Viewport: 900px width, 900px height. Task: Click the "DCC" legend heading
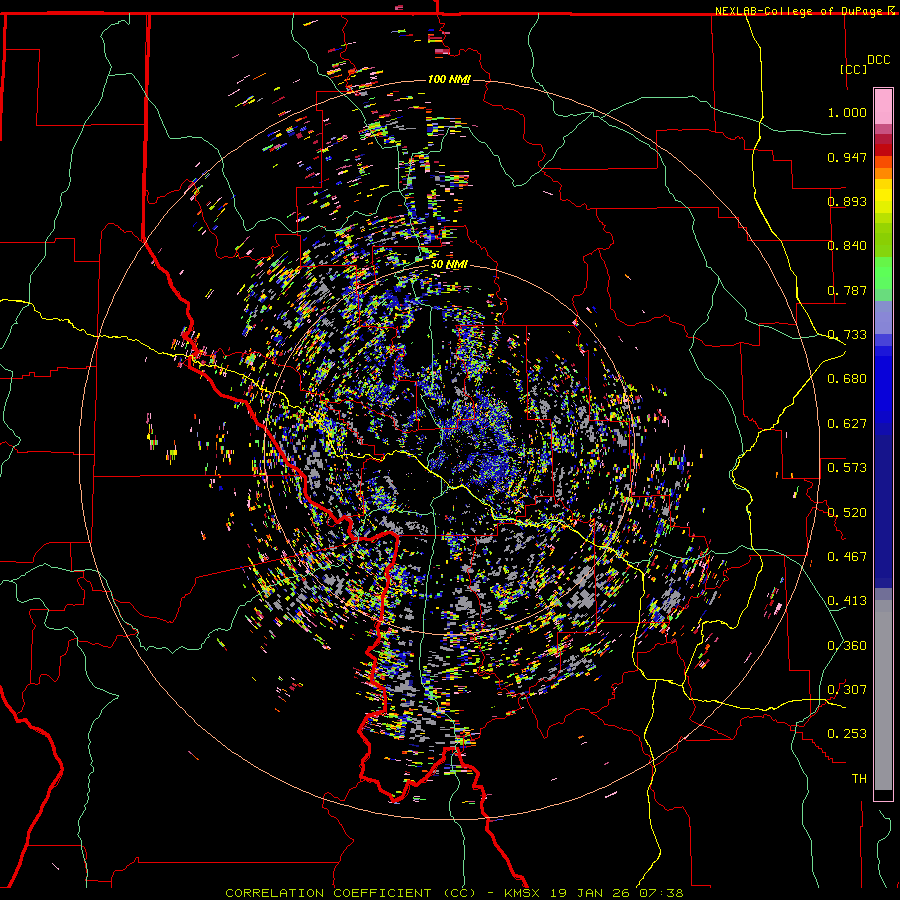pyautogui.click(x=878, y=60)
